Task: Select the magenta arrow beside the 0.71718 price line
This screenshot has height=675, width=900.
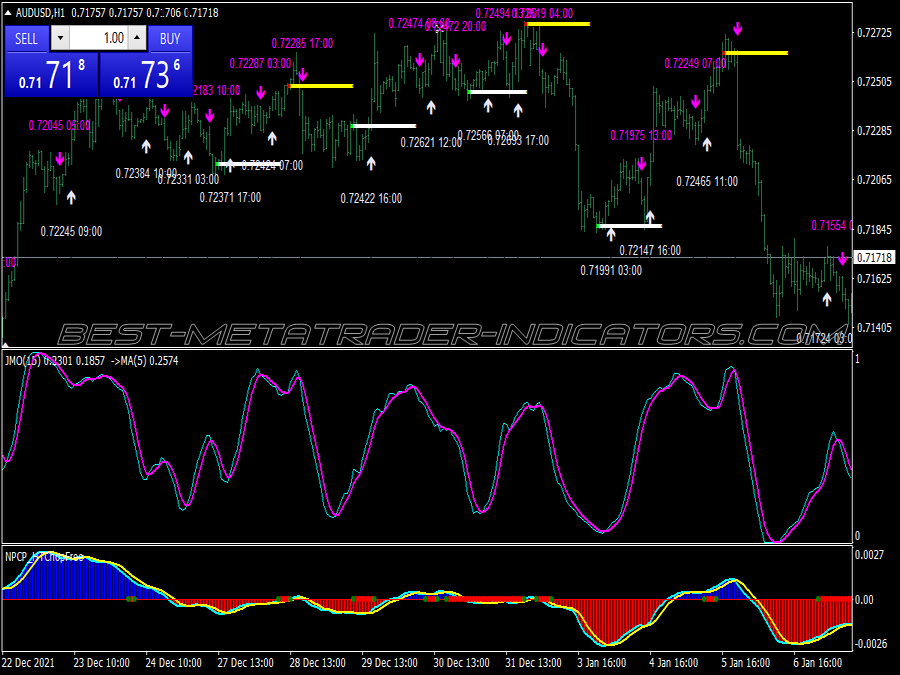Action: (x=842, y=258)
